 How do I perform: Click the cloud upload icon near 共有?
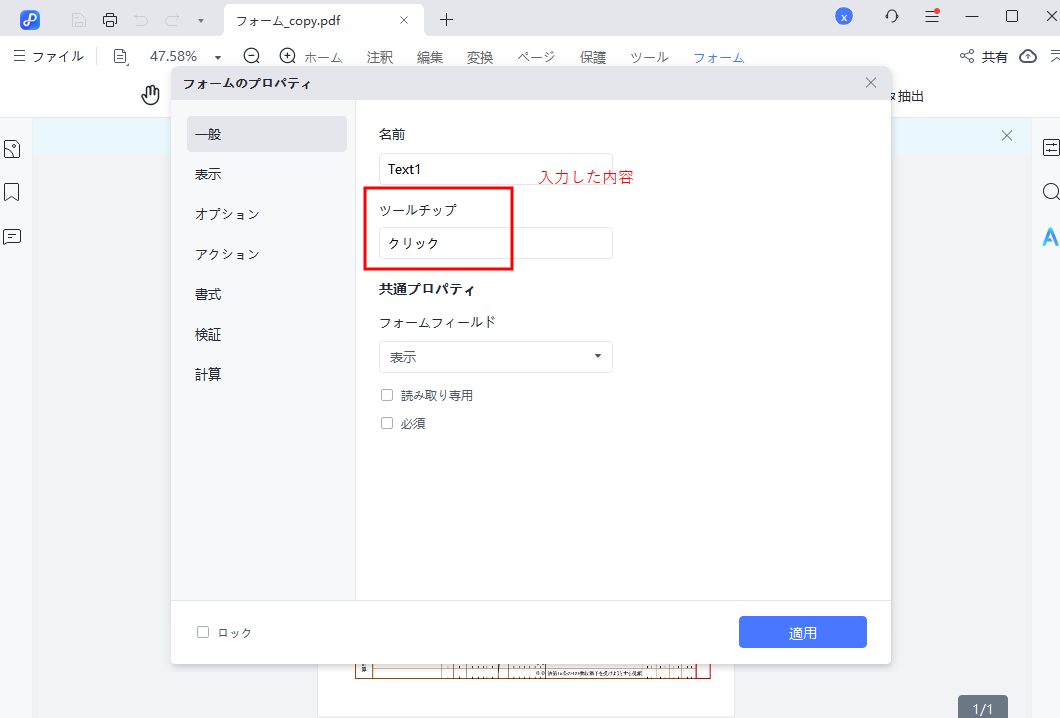pyautogui.click(x=1027, y=56)
